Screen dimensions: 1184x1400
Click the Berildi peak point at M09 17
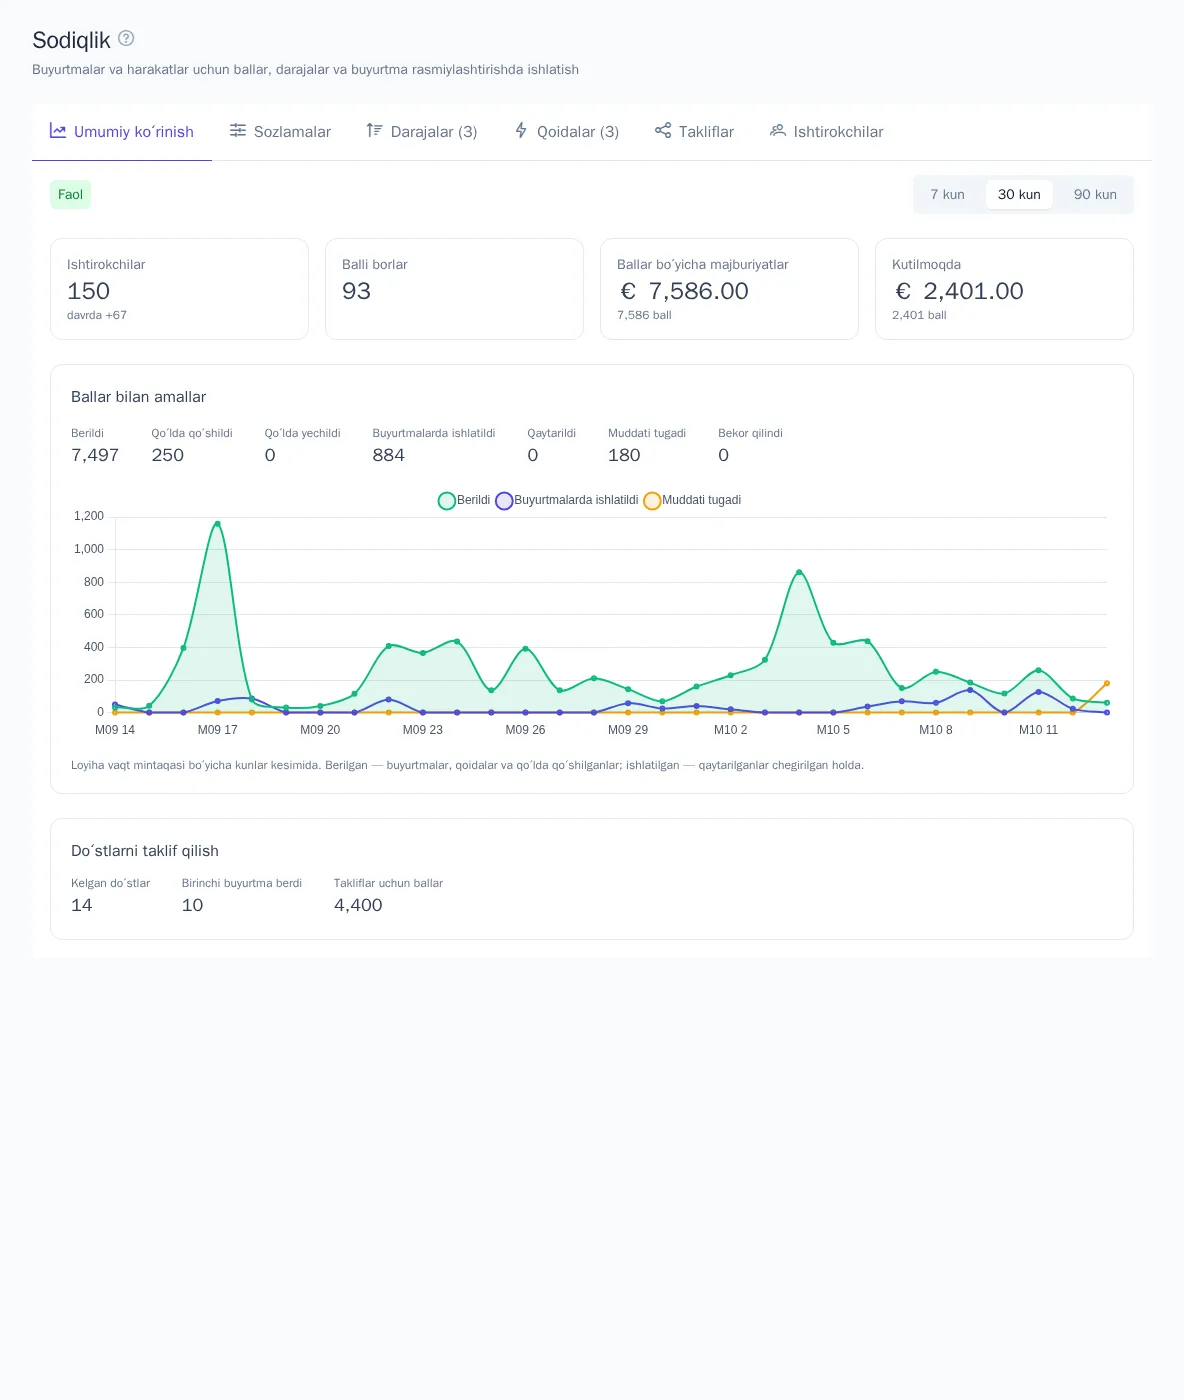[217, 524]
